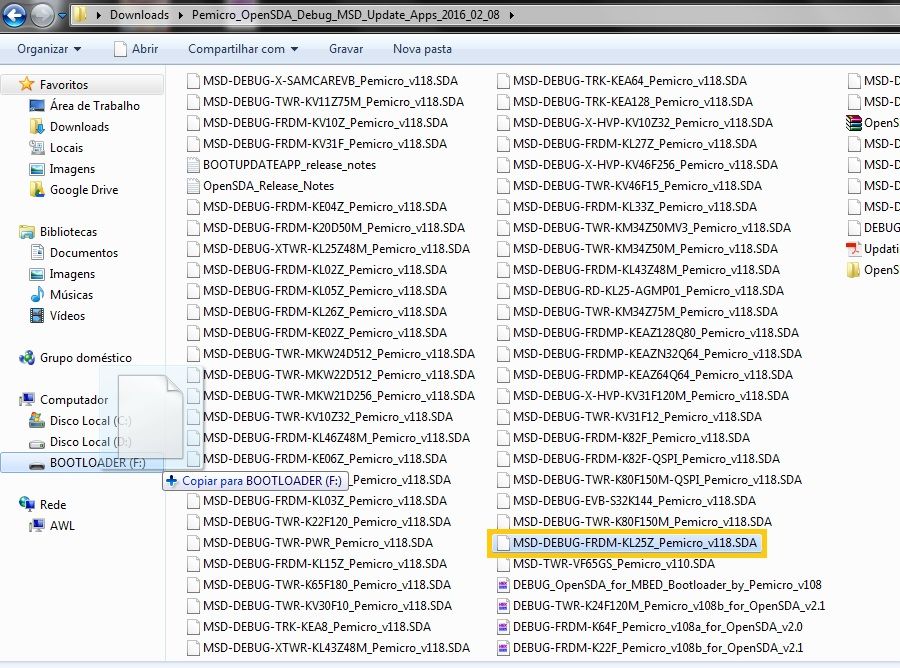
Task: Select the MSD-DEBUG-EVB-S32K144 file icon
Action: click(x=503, y=501)
